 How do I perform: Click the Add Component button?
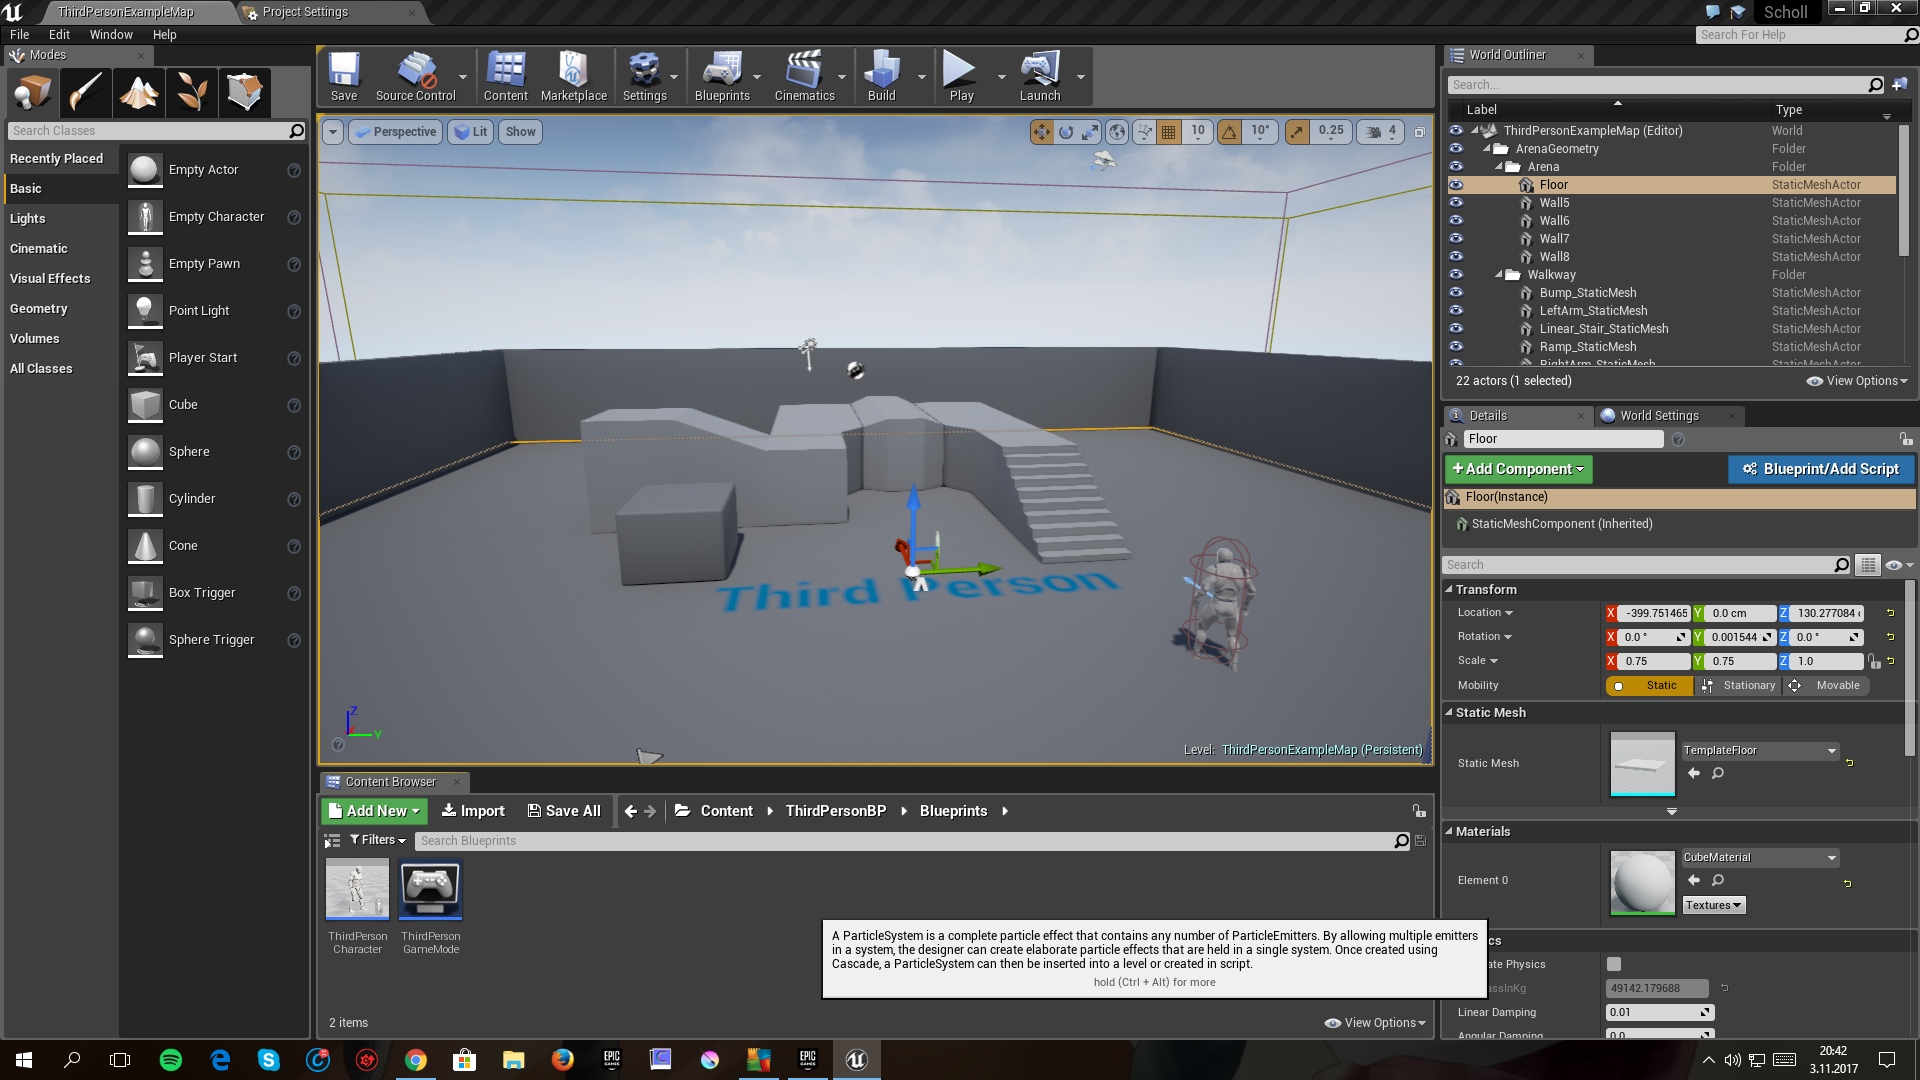(1518, 469)
